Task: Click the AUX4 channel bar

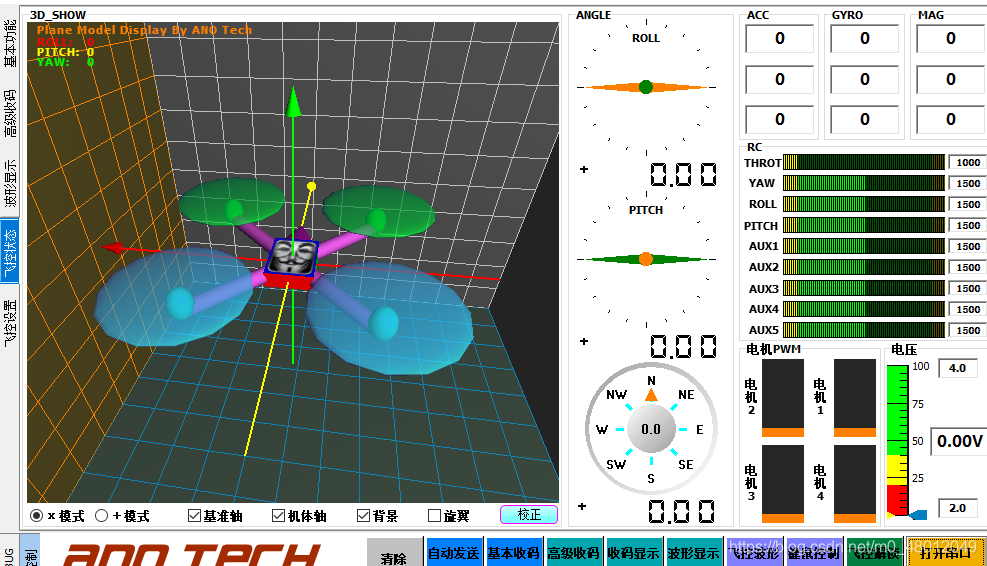Action: click(864, 309)
